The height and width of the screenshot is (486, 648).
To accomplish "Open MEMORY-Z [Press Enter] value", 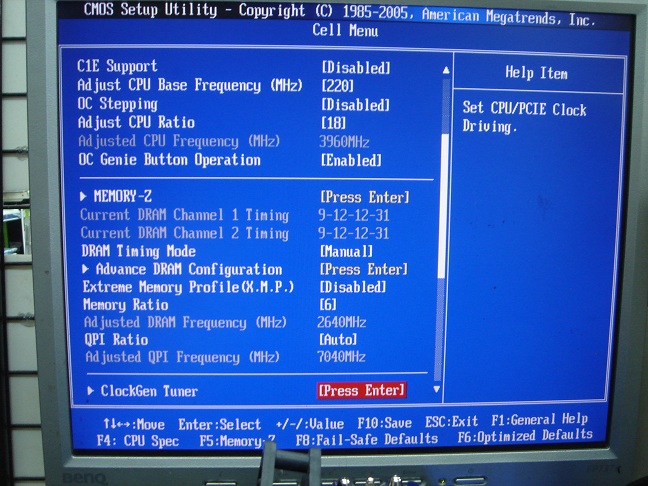I will click(364, 198).
